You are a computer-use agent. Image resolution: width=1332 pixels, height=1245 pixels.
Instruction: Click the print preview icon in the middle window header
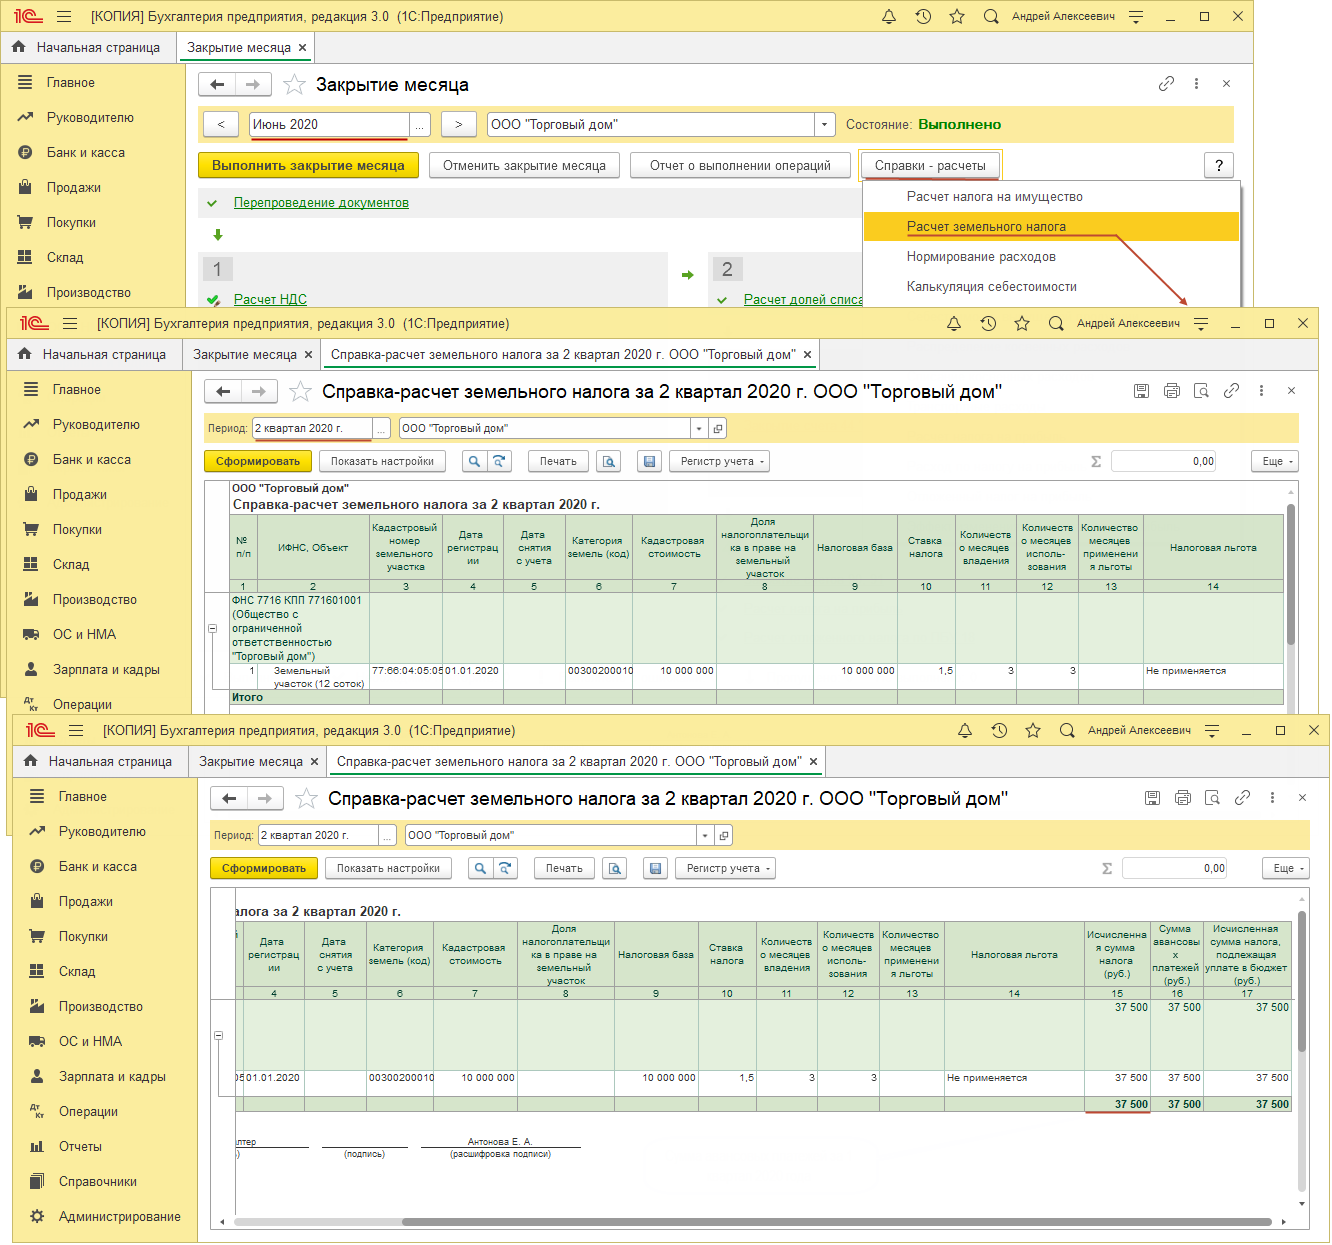pyautogui.click(x=1202, y=391)
